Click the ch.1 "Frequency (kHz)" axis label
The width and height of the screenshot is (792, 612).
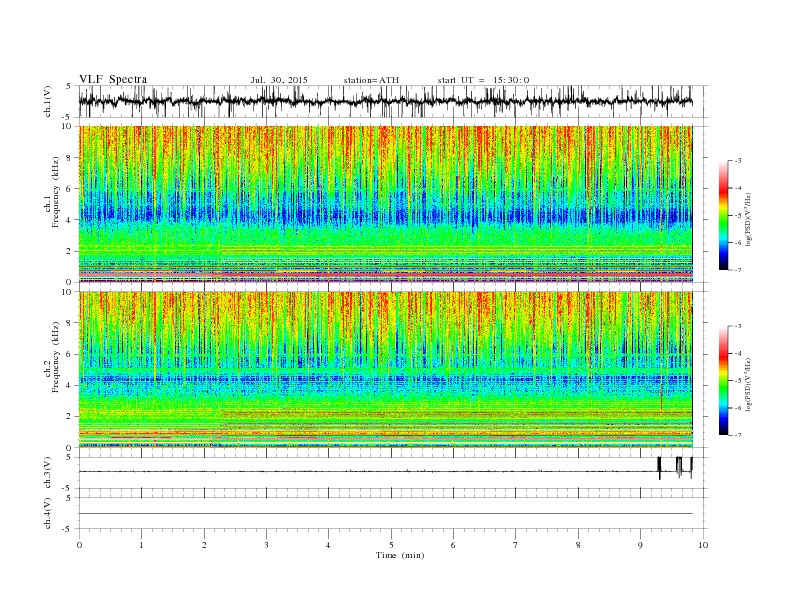pyautogui.click(x=55, y=192)
